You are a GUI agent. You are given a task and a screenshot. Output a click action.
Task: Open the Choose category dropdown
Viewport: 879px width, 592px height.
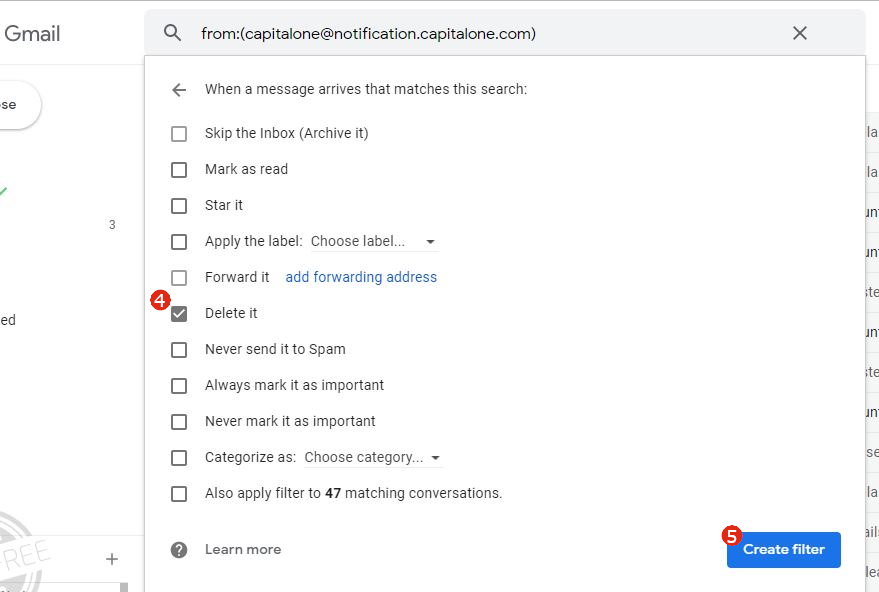click(x=373, y=457)
